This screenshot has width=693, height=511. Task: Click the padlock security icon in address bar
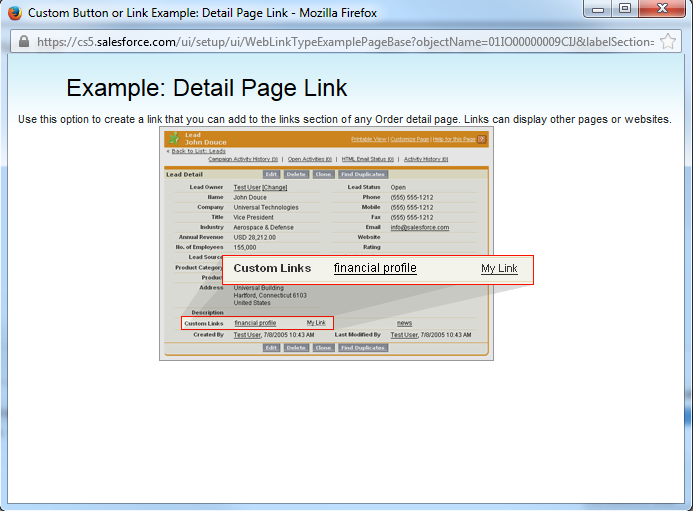pyautogui.click(x=24, y=42)
